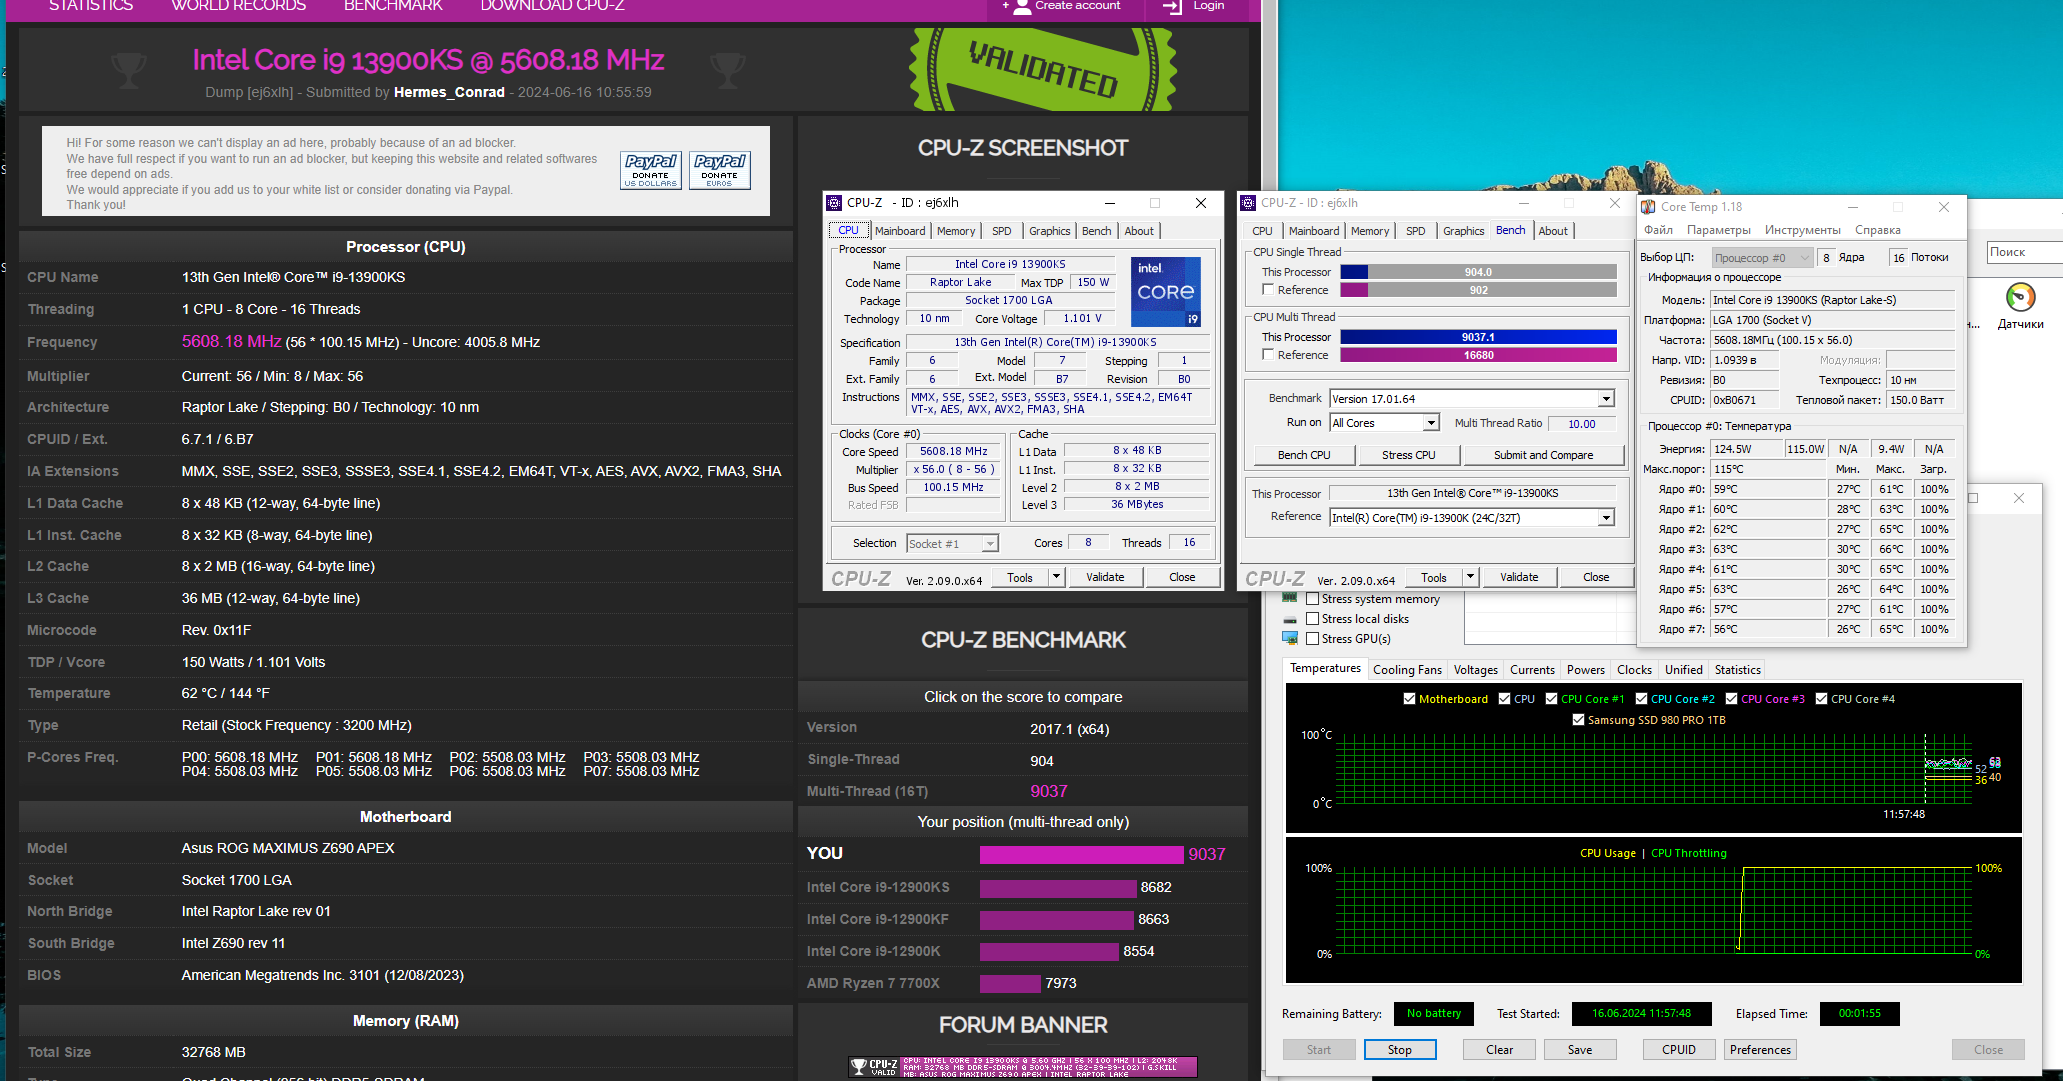
Task: Click the VALIDATED stamp badge
Action: tap(1042, 69)
